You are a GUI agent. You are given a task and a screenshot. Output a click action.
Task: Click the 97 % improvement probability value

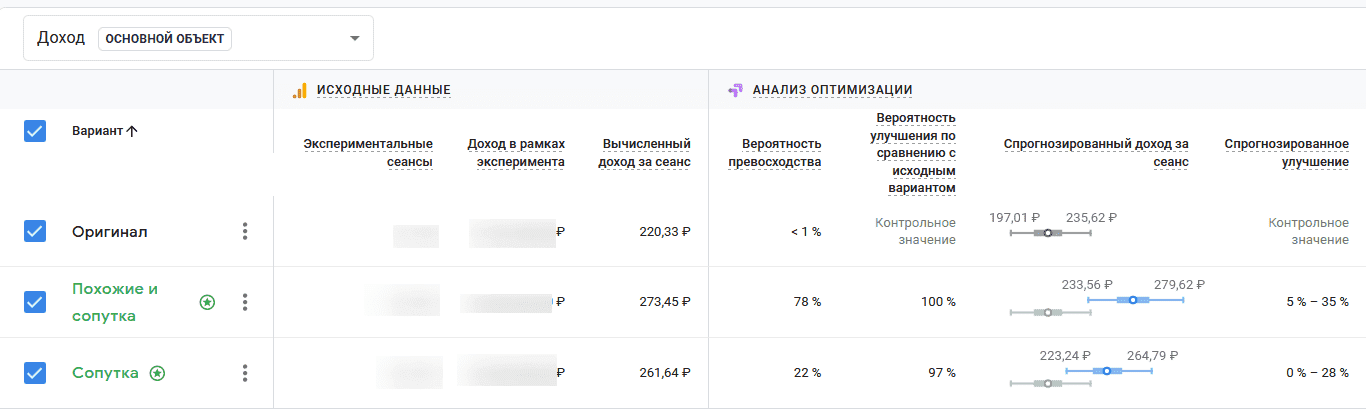coord(941,373)
